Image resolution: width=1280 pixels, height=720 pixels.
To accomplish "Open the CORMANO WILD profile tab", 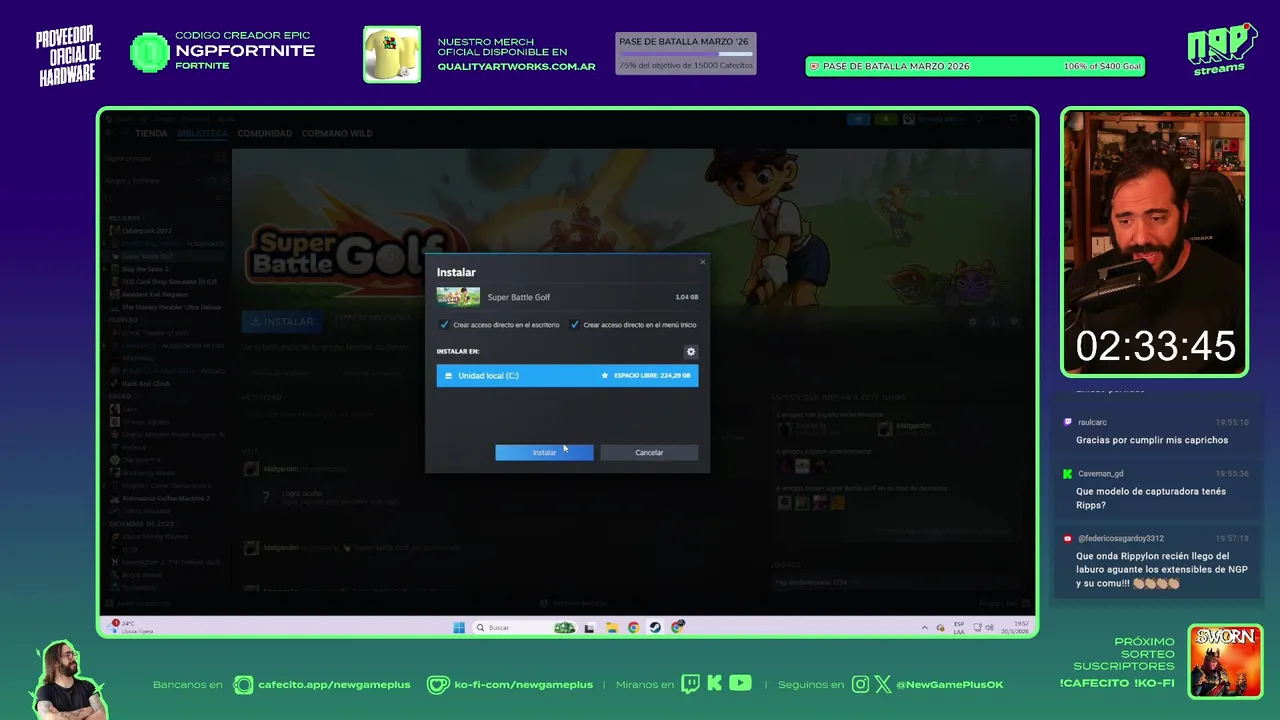I will (337, 133).
